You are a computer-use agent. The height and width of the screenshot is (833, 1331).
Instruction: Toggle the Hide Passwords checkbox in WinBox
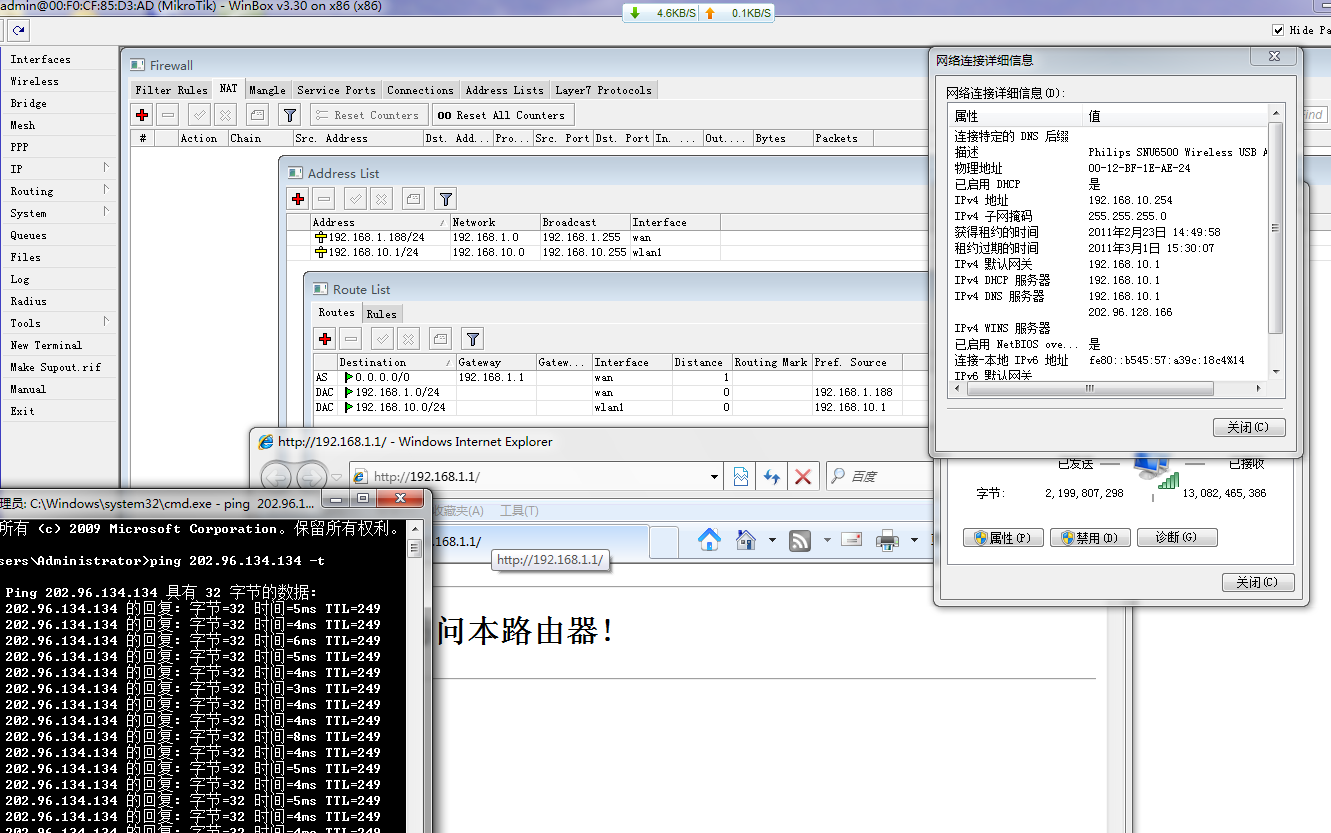point(1278,30)
